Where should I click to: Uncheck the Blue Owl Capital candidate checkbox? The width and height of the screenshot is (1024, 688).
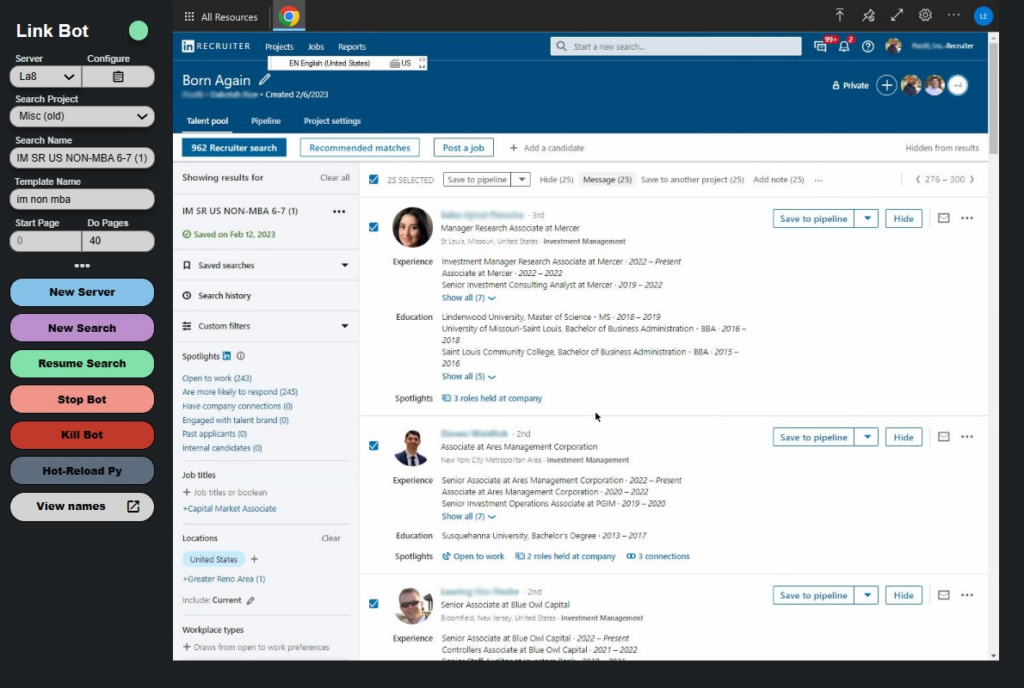(x=374, y=604)
